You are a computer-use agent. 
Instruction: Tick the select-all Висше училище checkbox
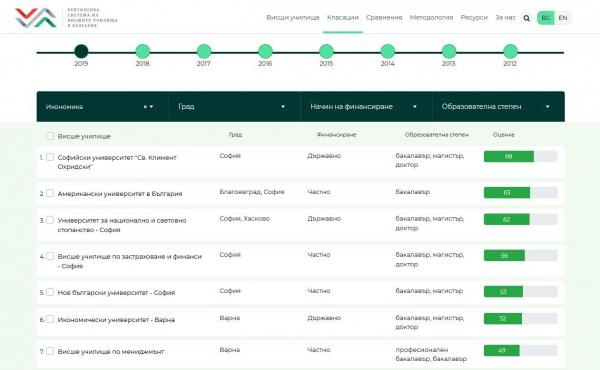(x=50, y=136)
